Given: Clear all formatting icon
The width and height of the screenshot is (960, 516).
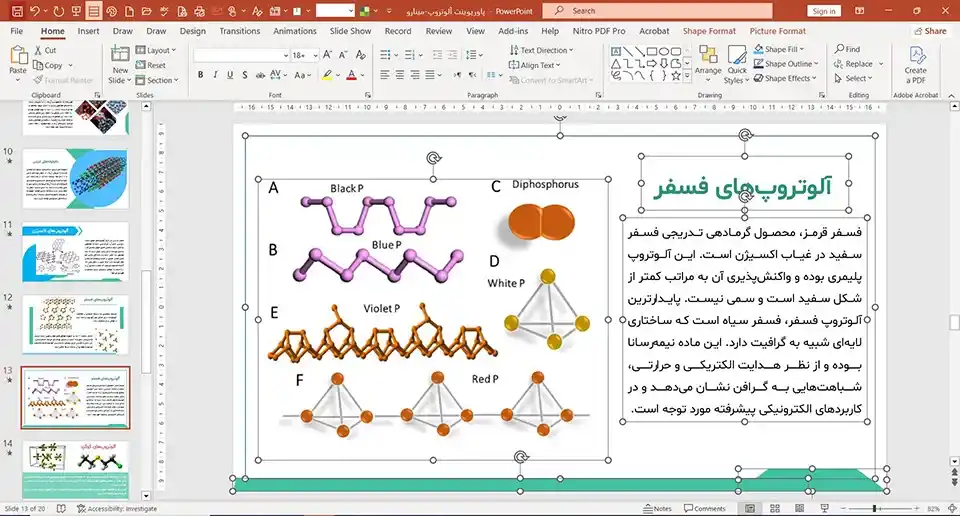Looking at the screenshot, I should coord(361,55).
